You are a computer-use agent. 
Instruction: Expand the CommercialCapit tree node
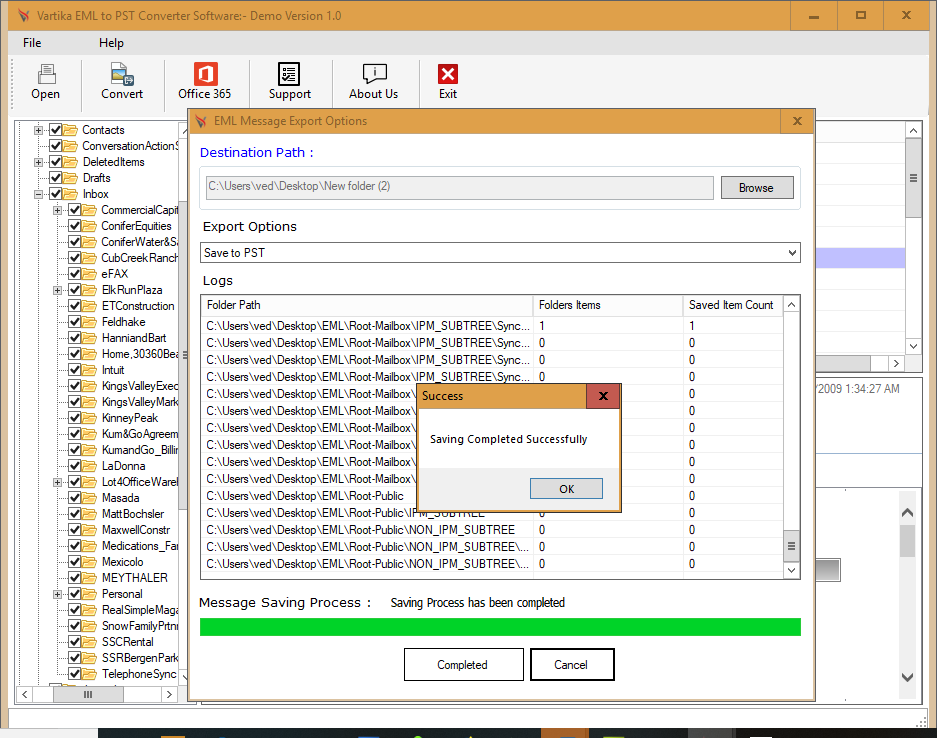[57, 210]
